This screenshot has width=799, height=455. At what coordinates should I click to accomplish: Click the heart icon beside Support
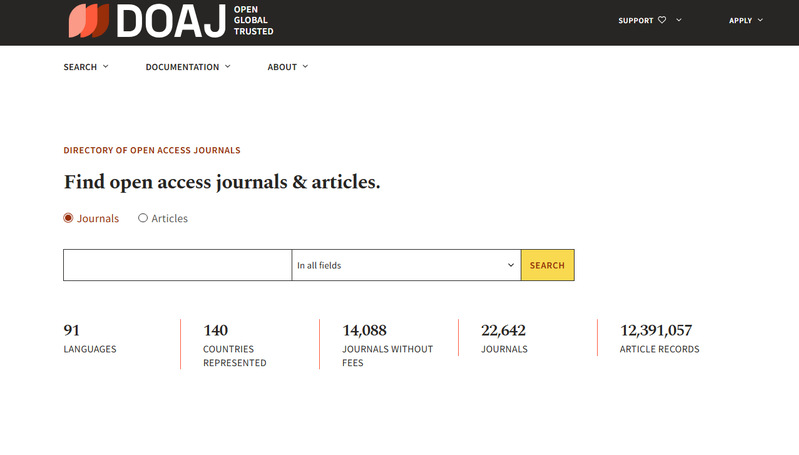pos(662,20)
